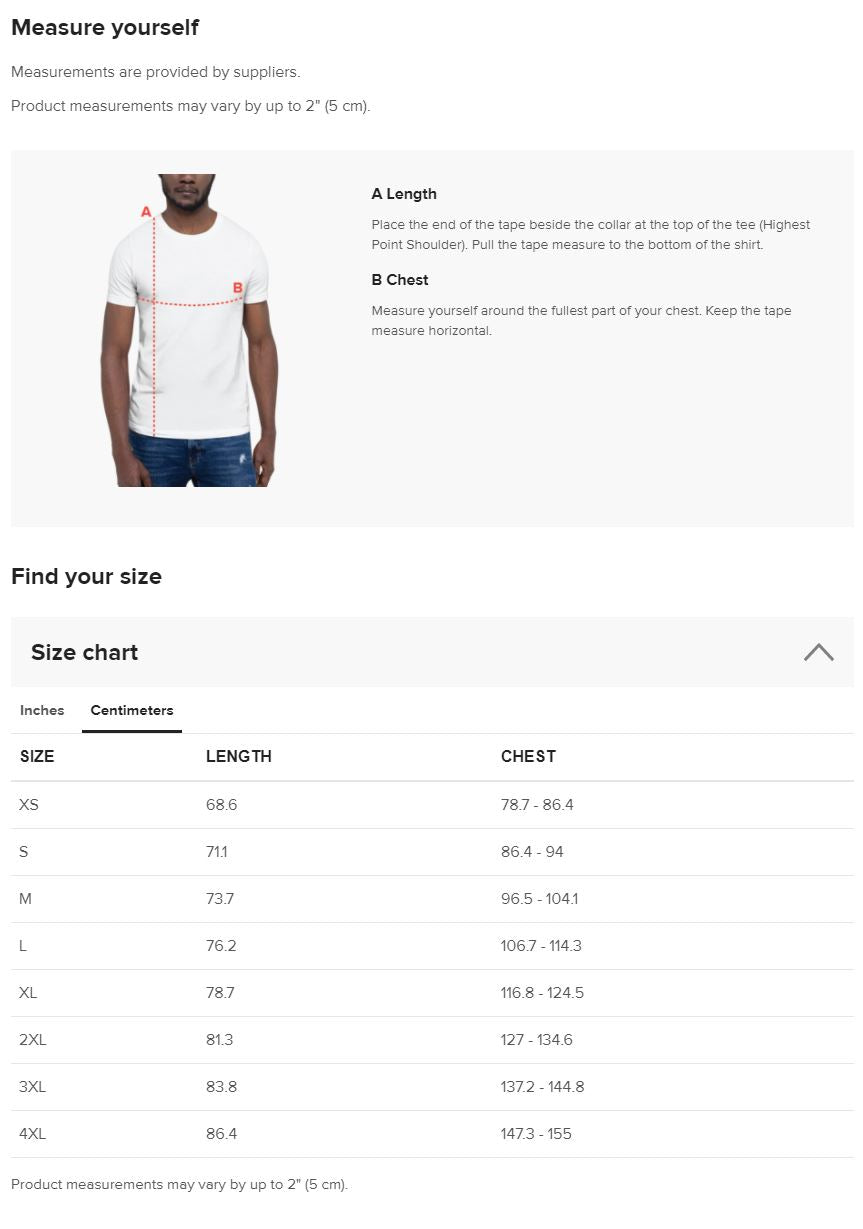Switch to the Inches tab
863x1229 pixels.
click(x=42, y=710)
